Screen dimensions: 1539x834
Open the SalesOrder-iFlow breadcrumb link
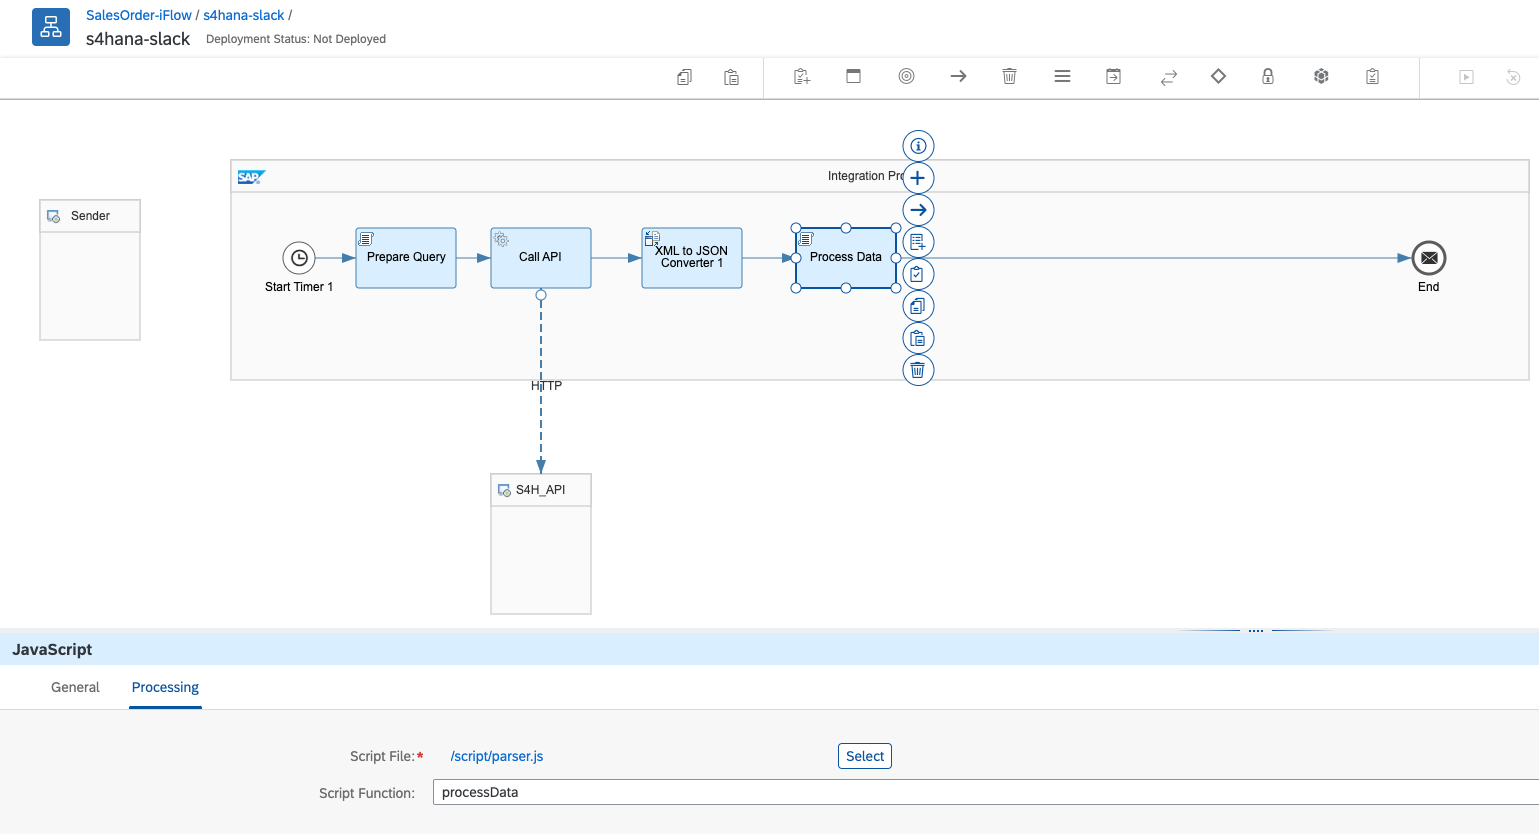click(139, 15)
